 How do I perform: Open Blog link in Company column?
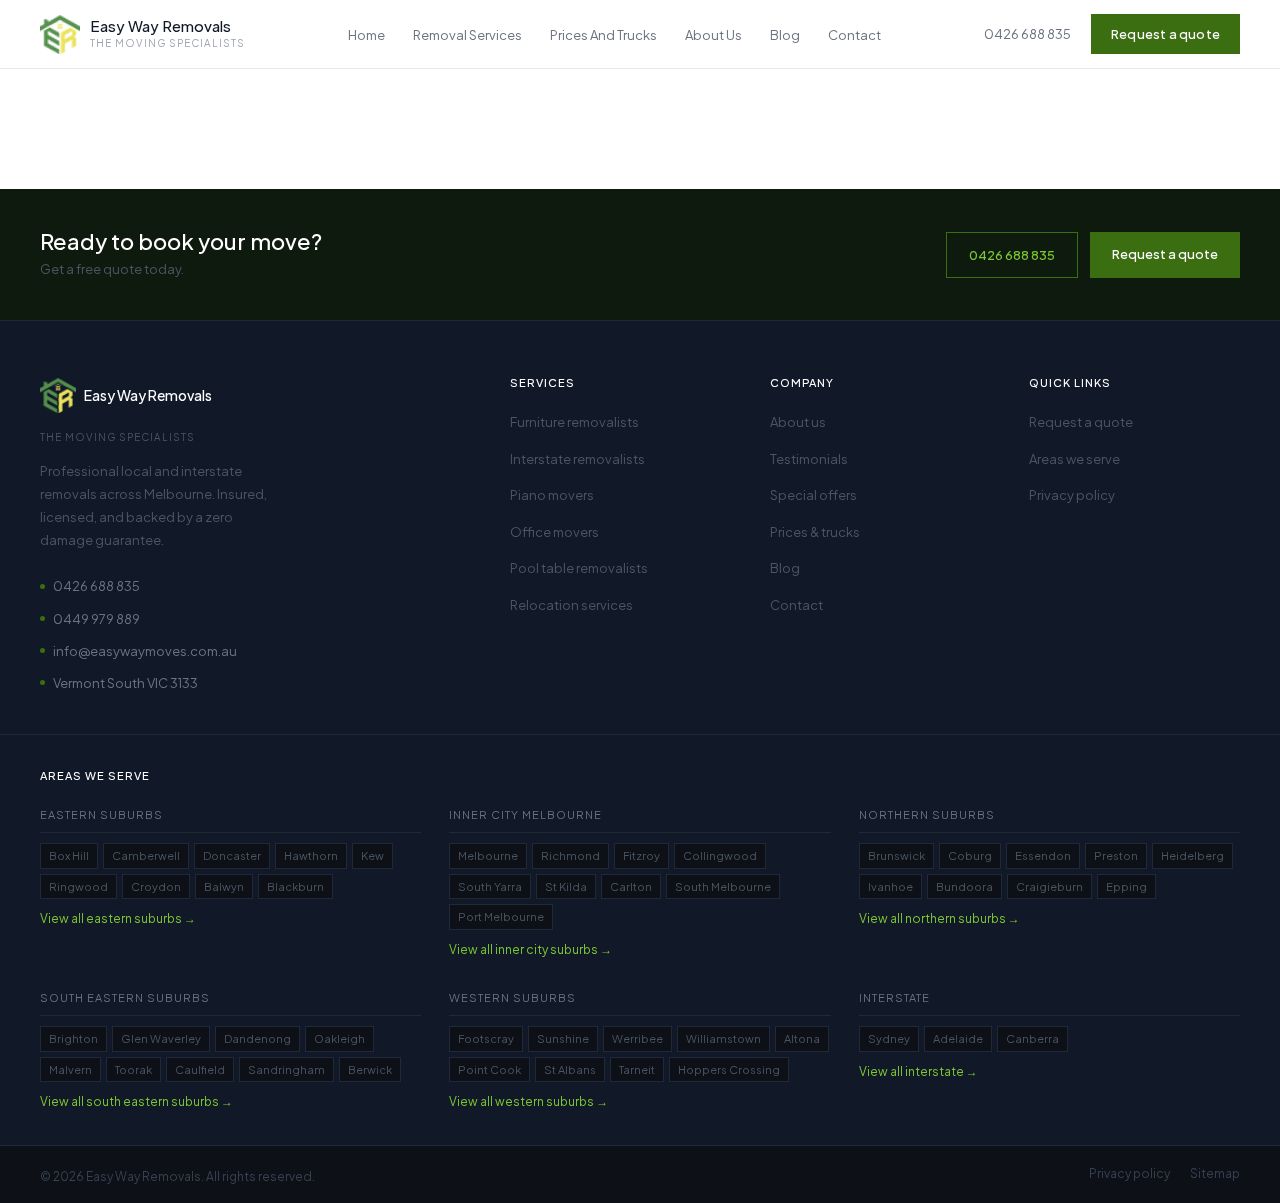[785, 568]
